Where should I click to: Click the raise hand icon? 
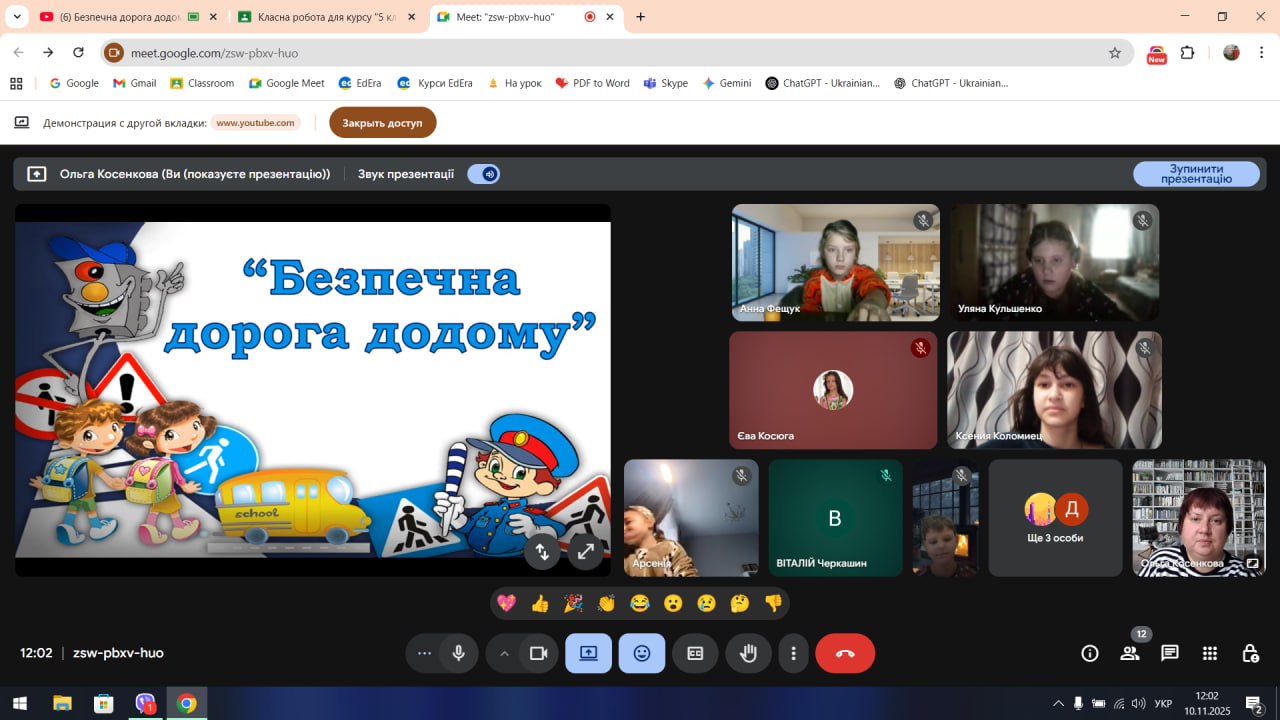pos(748,654)
